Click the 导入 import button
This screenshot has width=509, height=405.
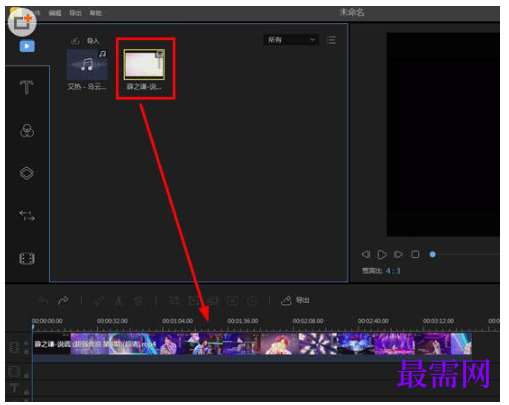(93, 41)
